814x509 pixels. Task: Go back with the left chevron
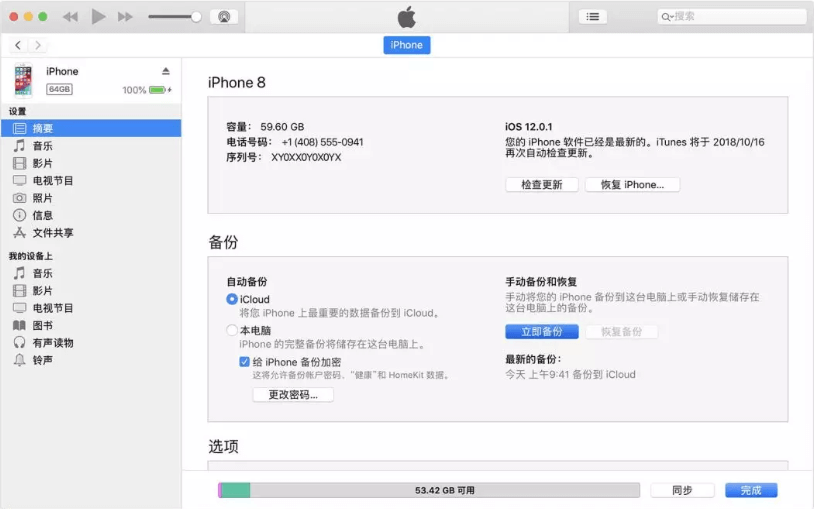click(18, 45)
